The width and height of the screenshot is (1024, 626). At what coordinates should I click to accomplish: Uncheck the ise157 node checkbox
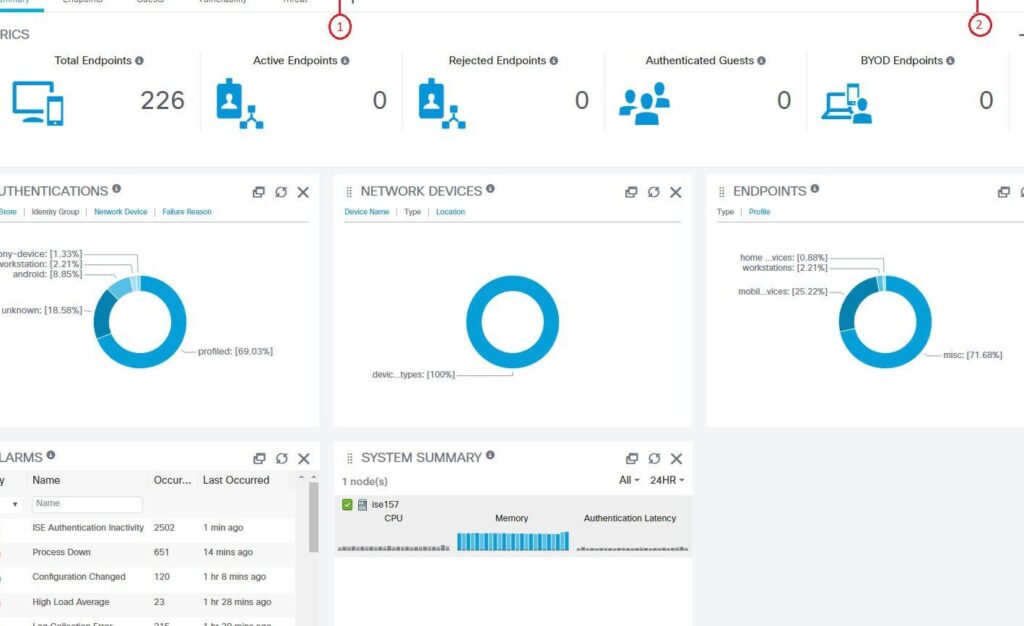[x=347, y=505]
